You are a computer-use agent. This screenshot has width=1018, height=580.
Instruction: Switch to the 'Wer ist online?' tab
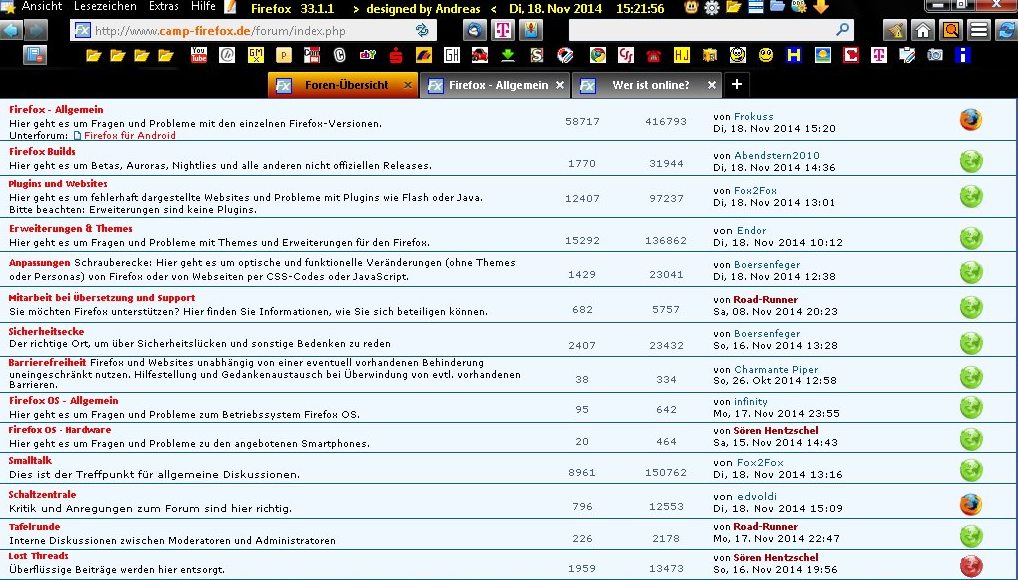(650, 85)
